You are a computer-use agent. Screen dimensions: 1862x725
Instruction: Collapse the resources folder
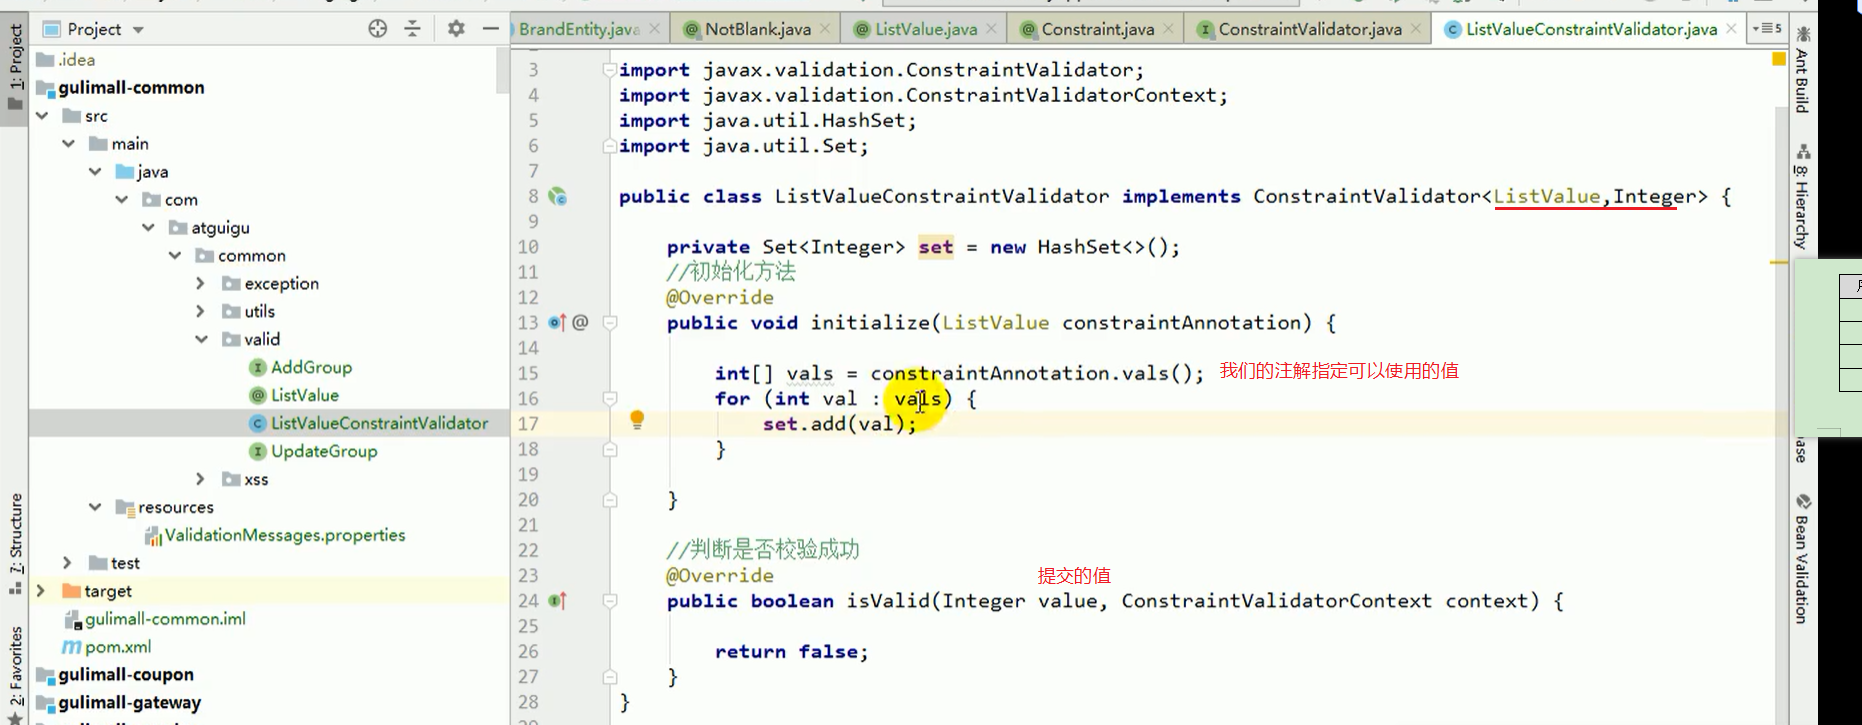click(x=95, y=508)
